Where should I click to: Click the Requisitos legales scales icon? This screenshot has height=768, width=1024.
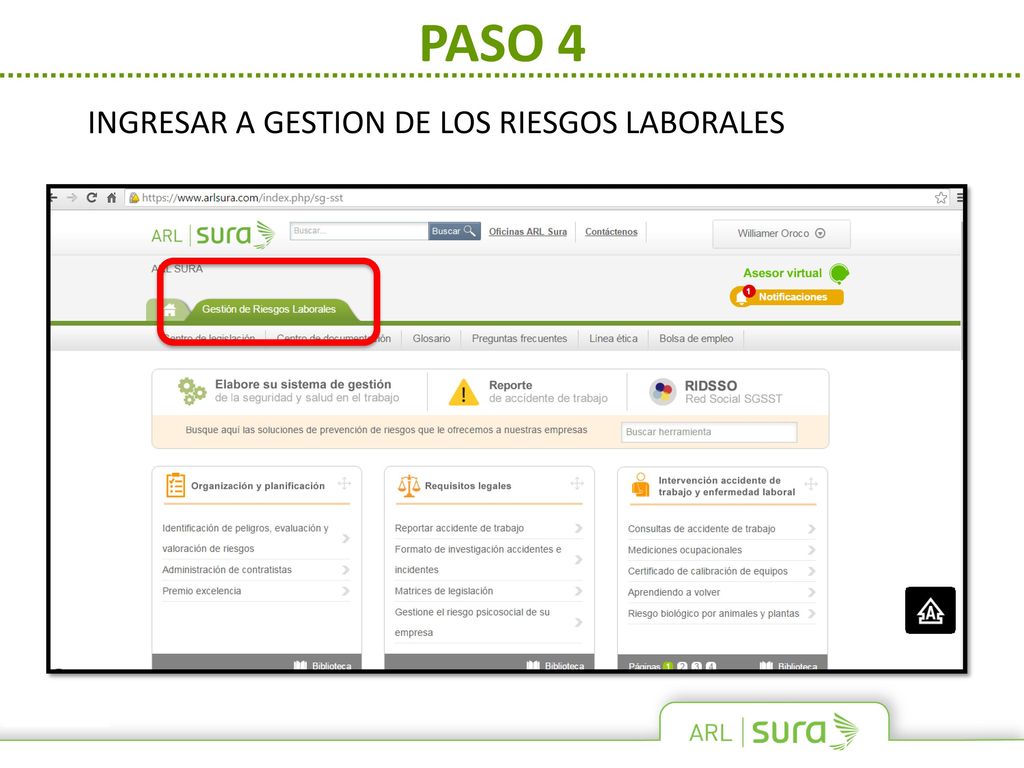[409, 486]
